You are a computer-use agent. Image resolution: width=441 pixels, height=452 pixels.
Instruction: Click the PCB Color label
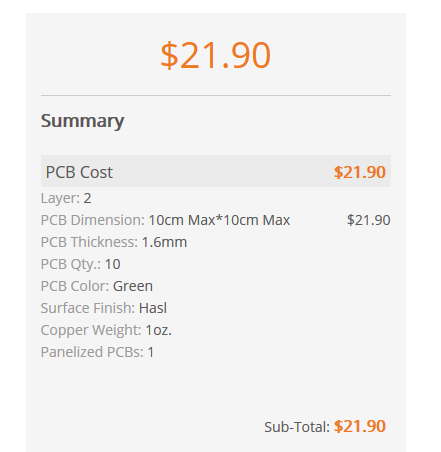click(75, 286)
